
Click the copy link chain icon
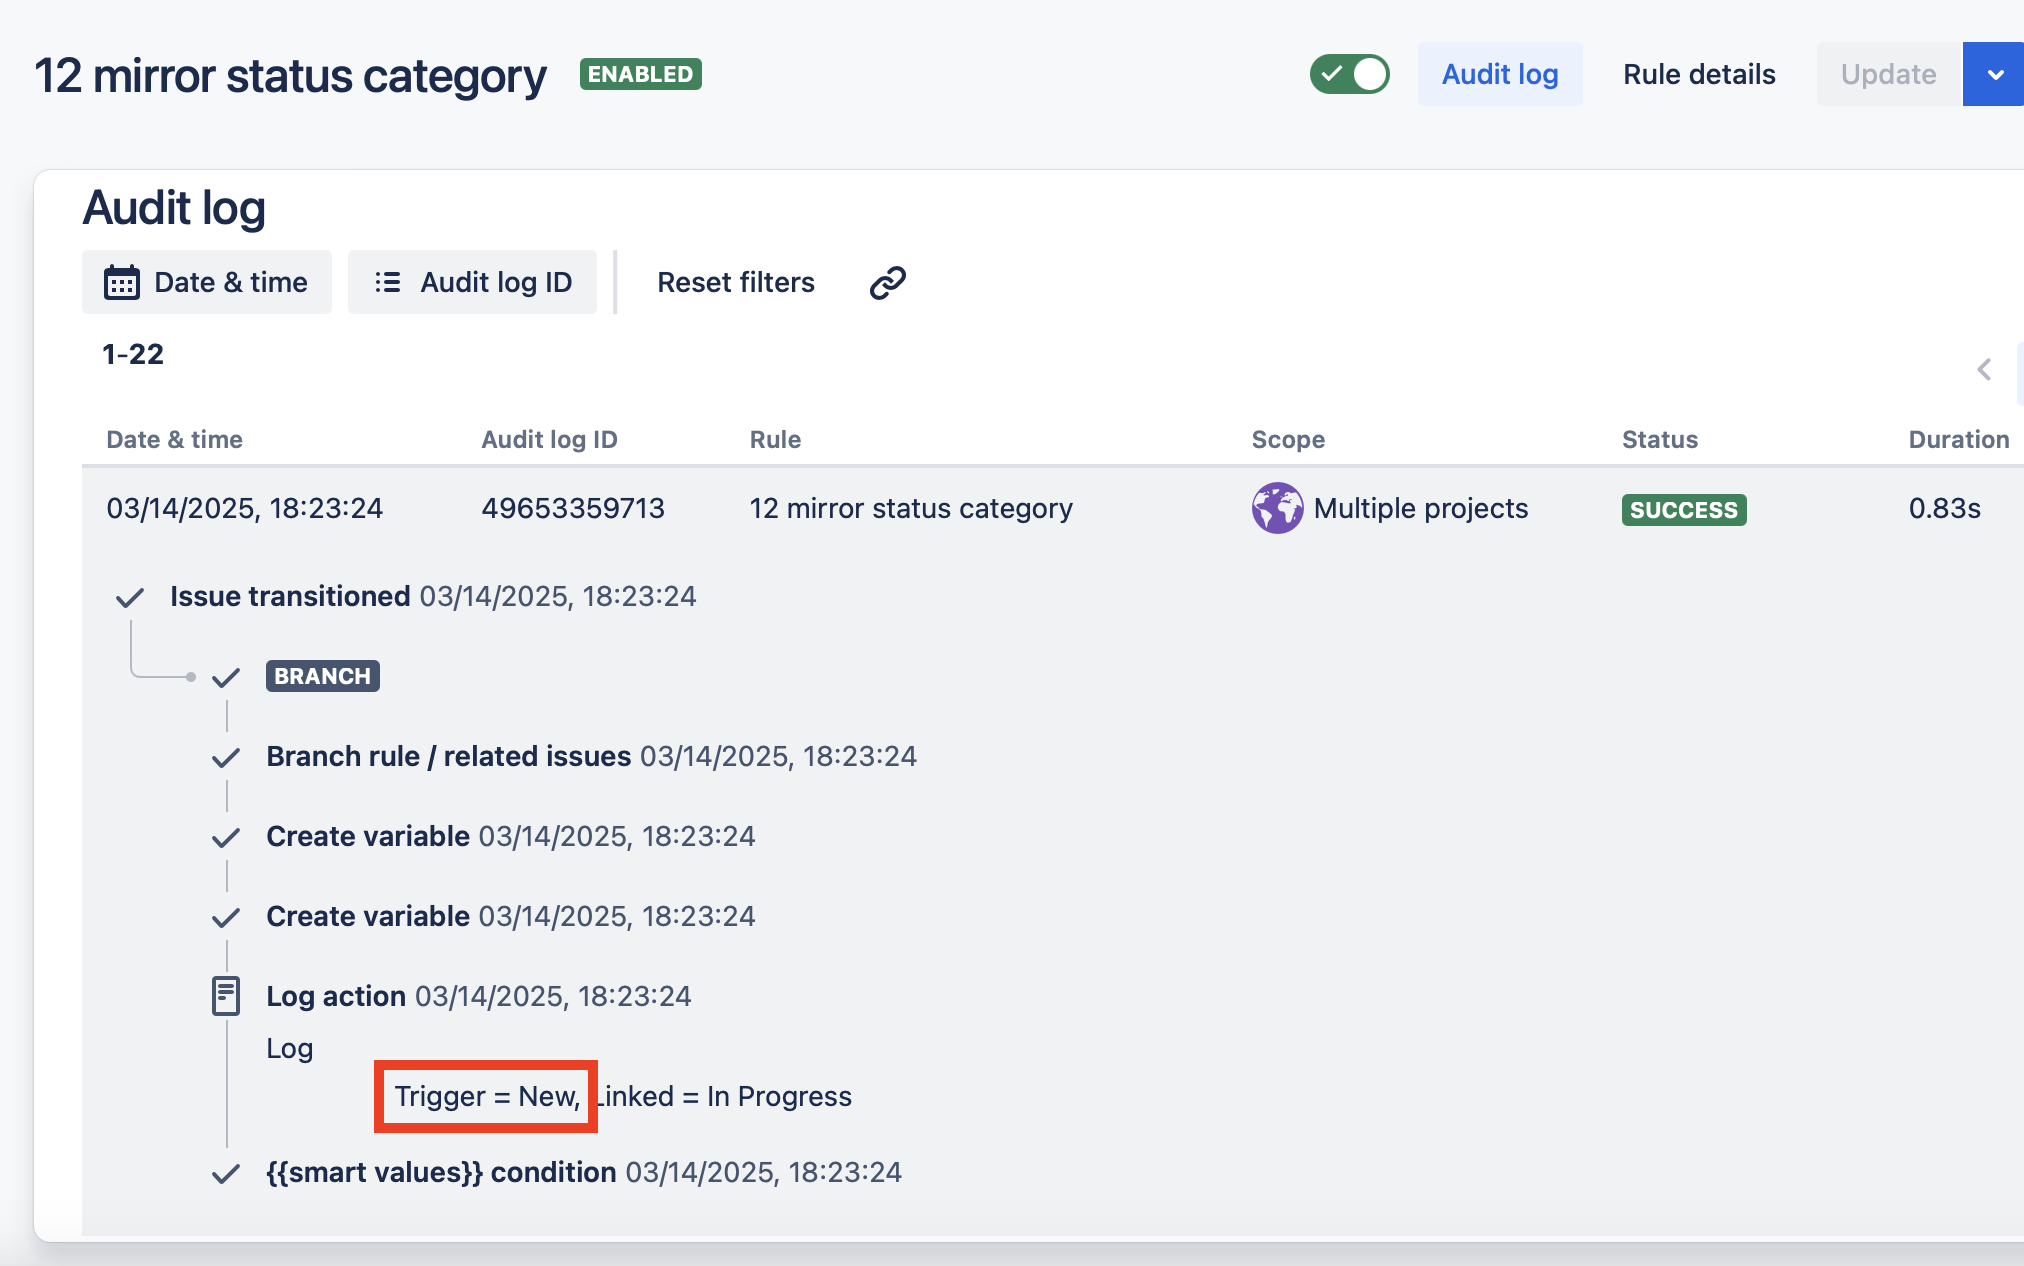pyautogui.click(x=887, y=283)
